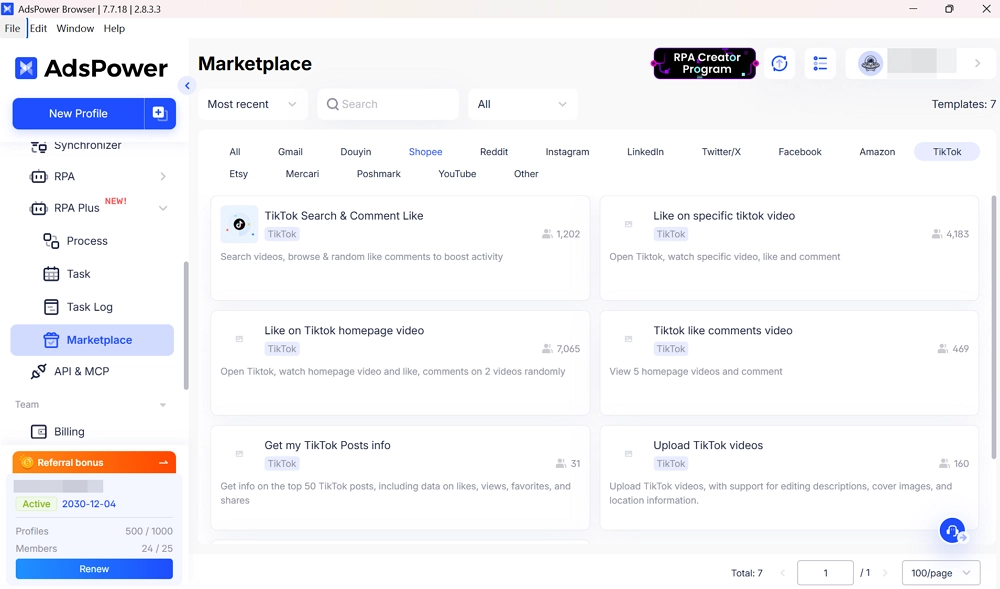Click the Referral bonus arrow icon
The height and width of the screenshot is (589, 1000).
pyautogui.click(x=163, y=463)
